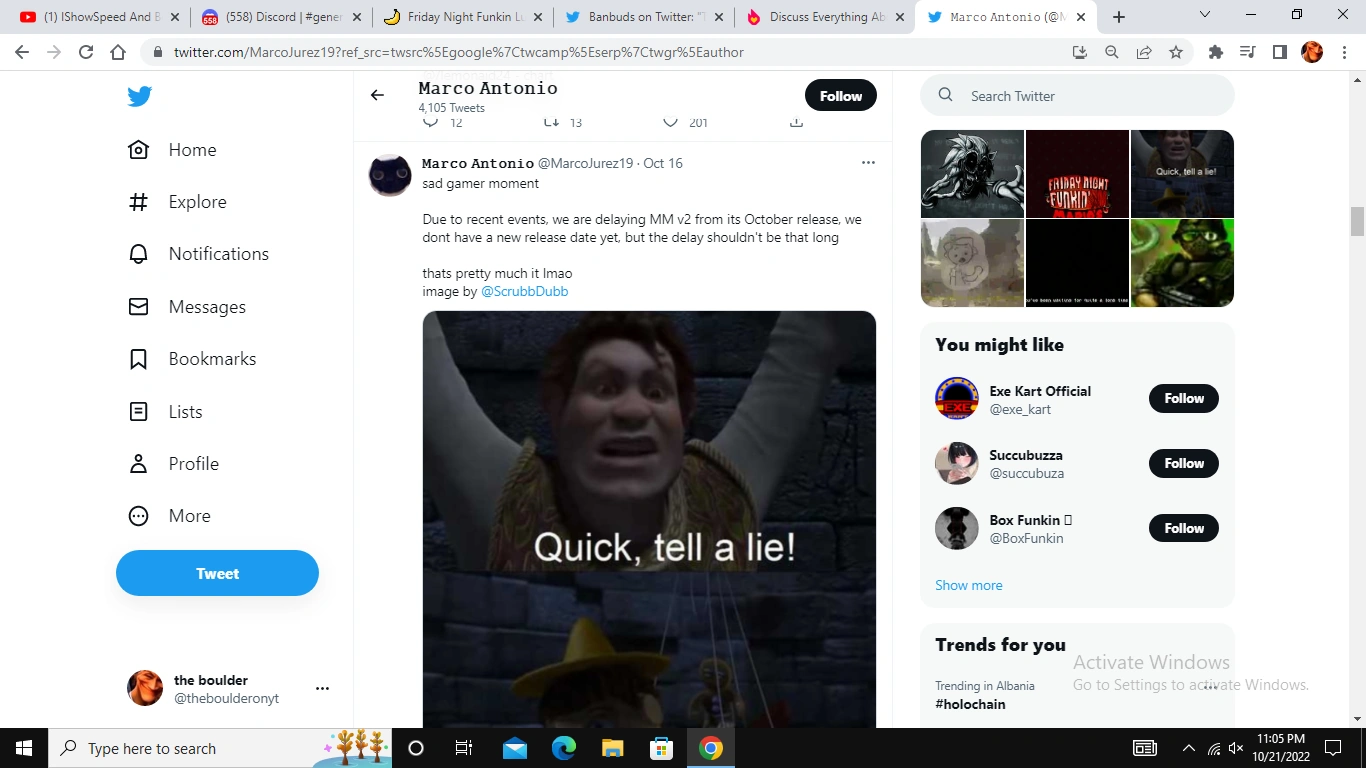Follow Exe Kart Official
Image resolution: width=1366 pixels, height=768 pixels.
(x=1184, y=398)
